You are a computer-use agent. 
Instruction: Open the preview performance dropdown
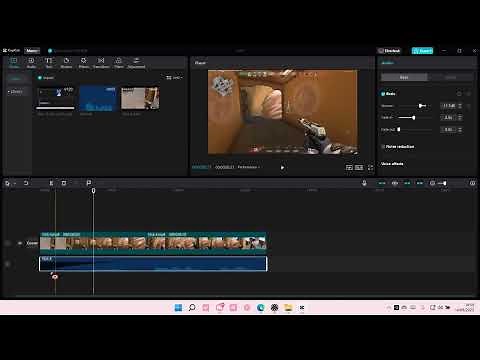click(x=248, y=167)
